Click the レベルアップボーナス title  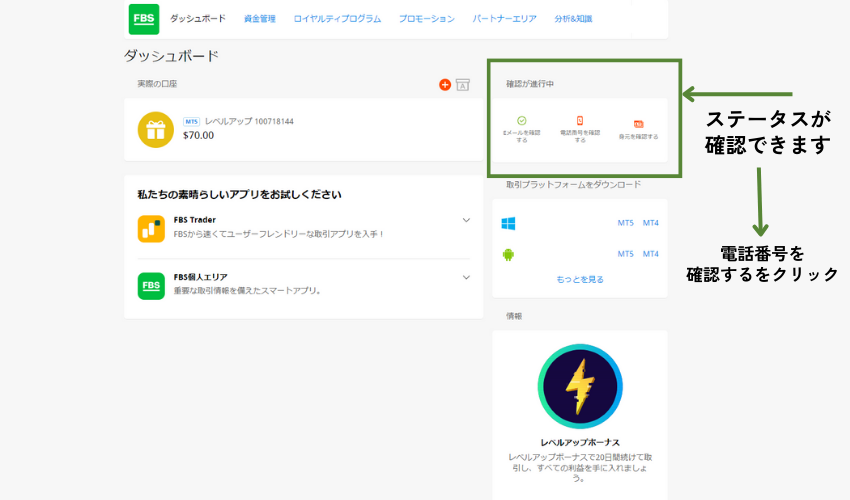point(580,443)
